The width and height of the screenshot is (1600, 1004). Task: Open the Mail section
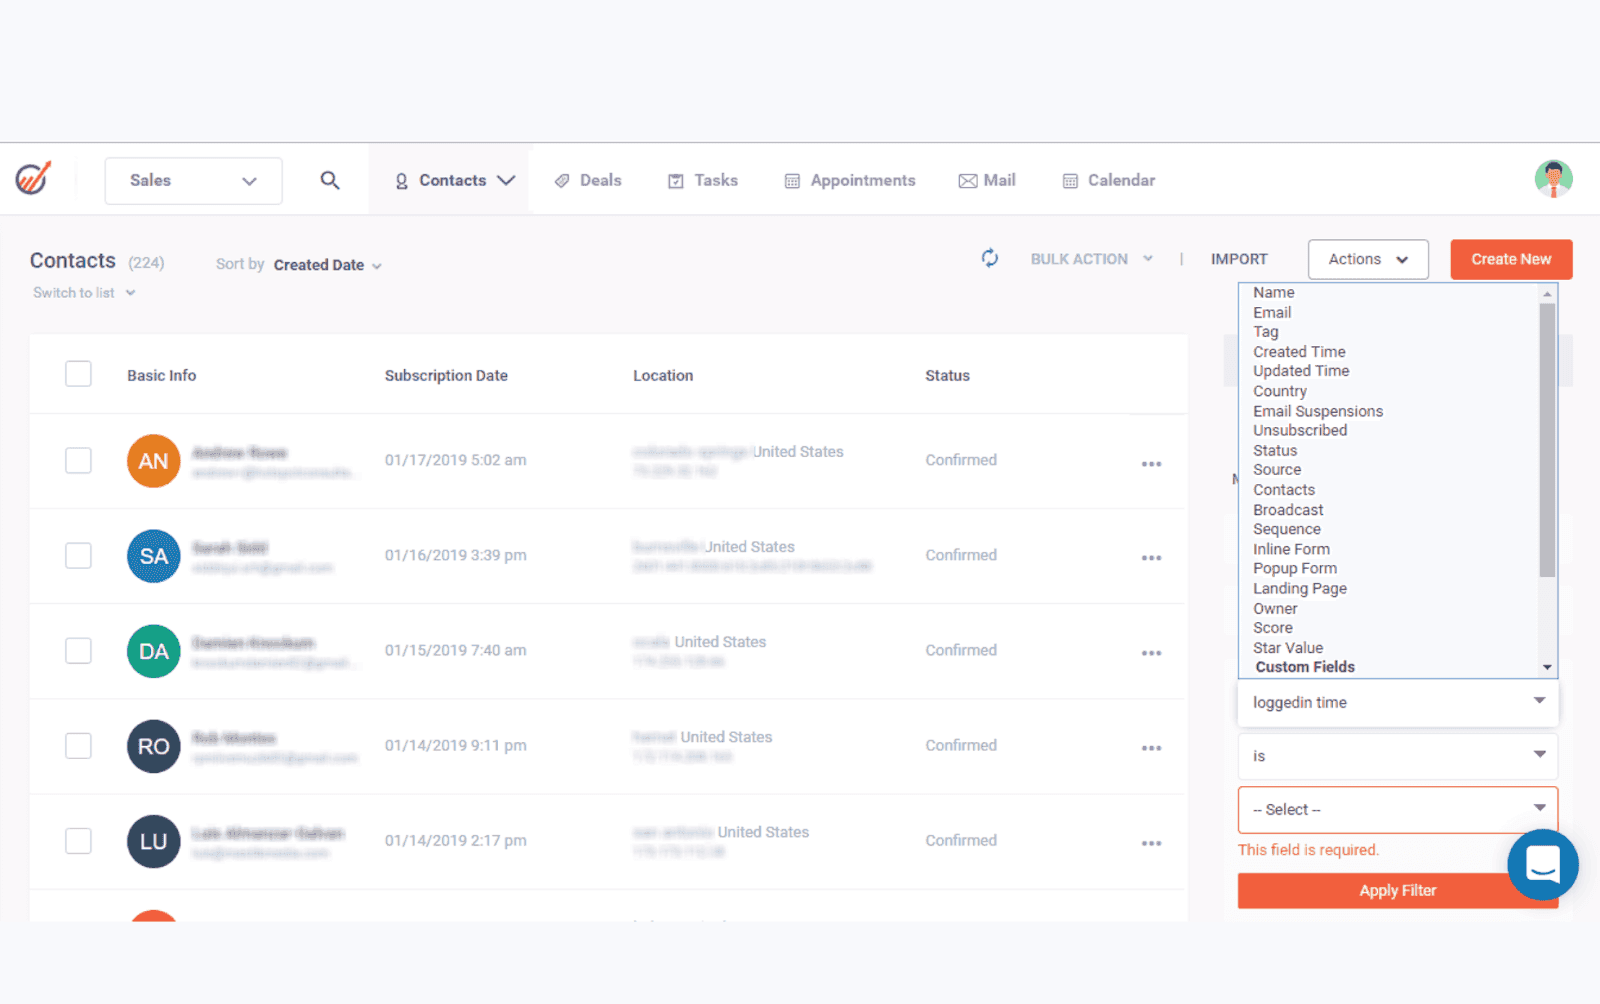[987, 180]
